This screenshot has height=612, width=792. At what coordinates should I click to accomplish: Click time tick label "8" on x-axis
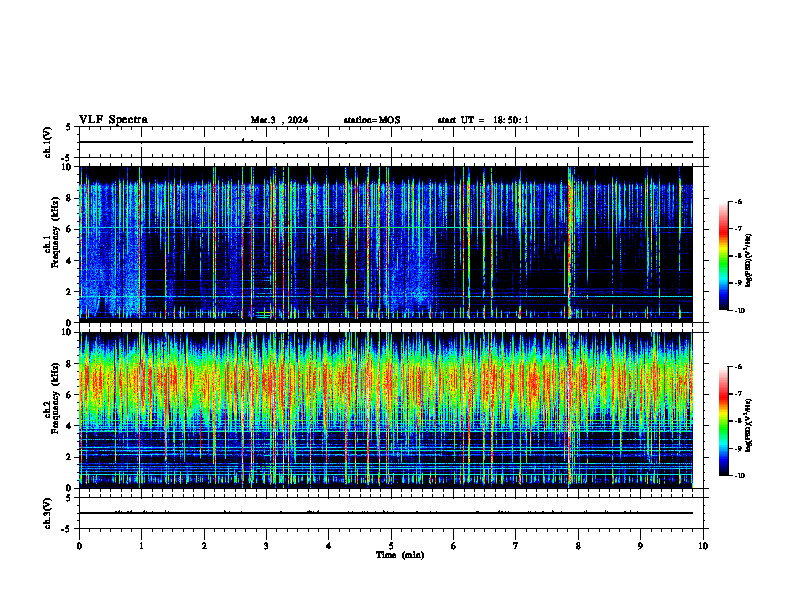(578, 546)
